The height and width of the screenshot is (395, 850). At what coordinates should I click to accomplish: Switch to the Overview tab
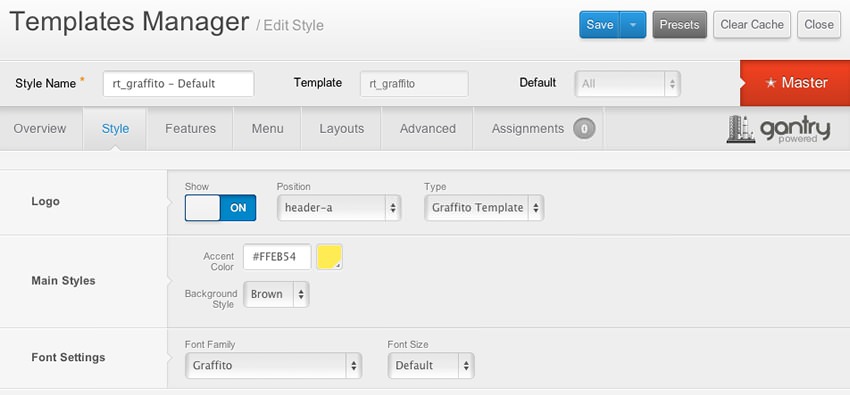tap(40, 129)
